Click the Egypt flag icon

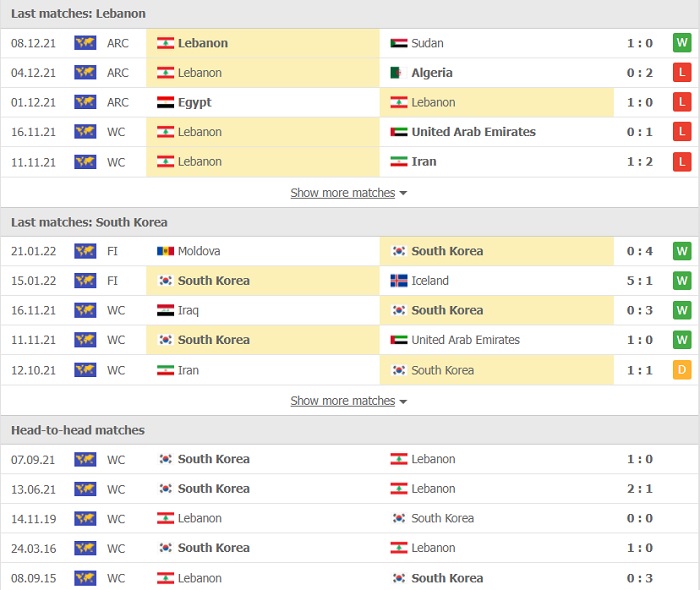[x=165, y=103]
